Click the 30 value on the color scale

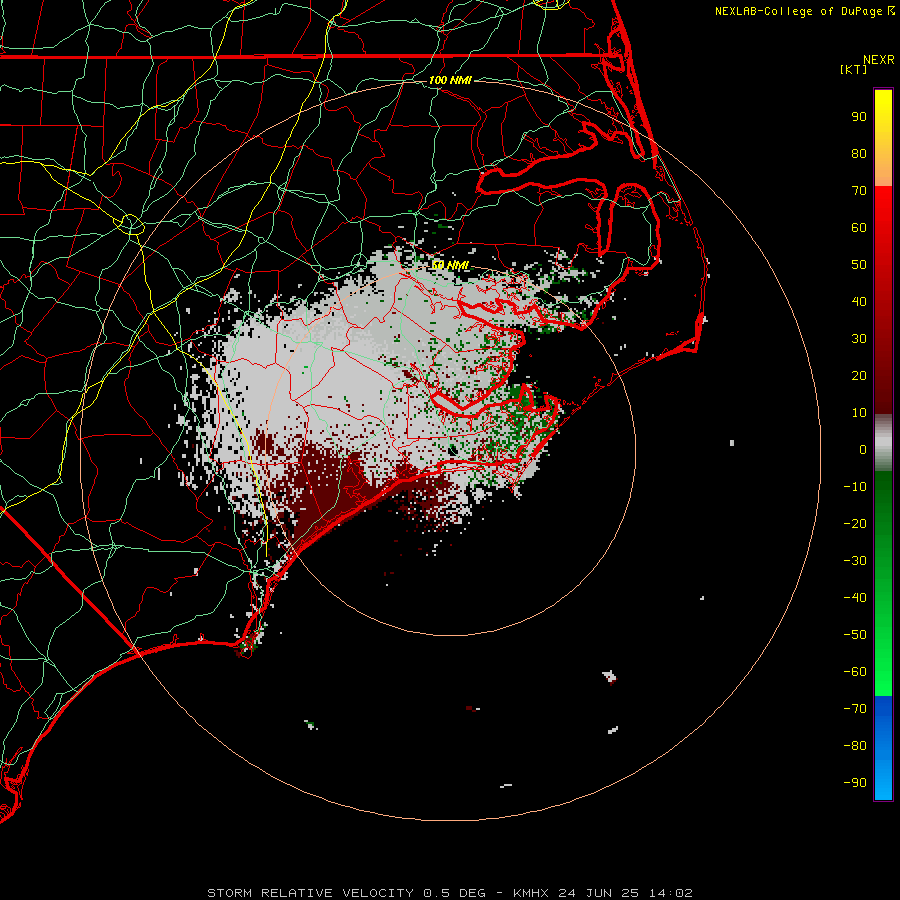coord(859,339)
